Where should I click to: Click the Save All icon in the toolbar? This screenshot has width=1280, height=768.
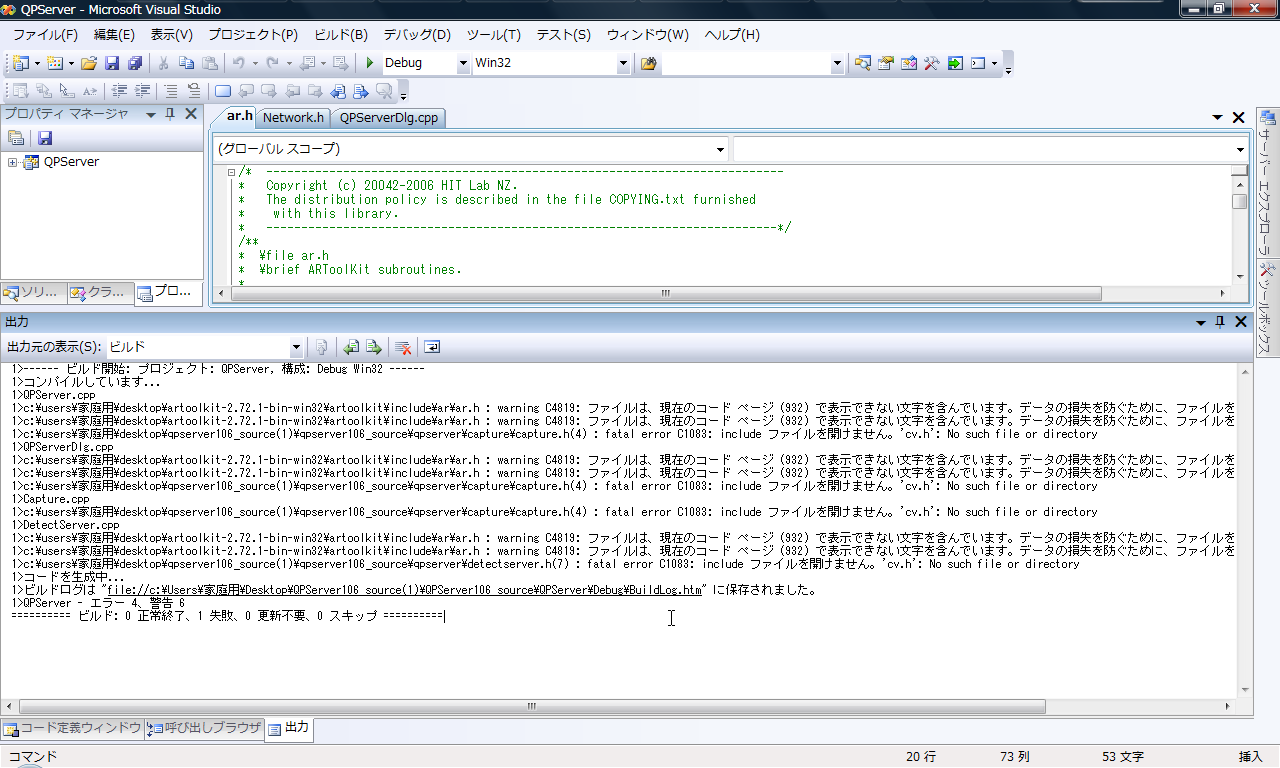[134, 63]
